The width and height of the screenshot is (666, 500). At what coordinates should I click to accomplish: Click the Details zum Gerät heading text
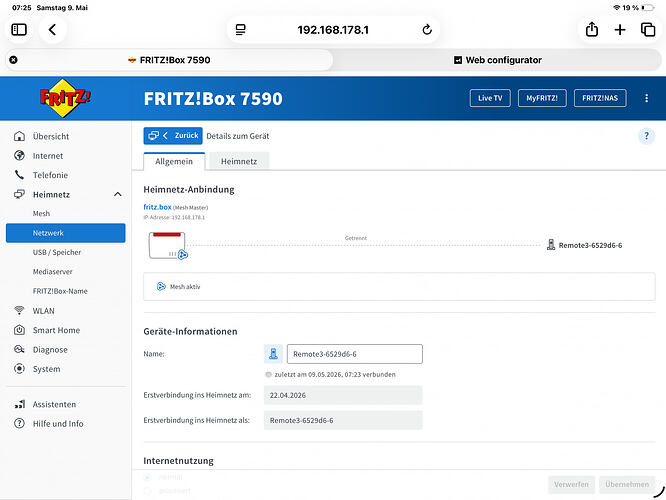pyautogui.click(x=238, y=136)
